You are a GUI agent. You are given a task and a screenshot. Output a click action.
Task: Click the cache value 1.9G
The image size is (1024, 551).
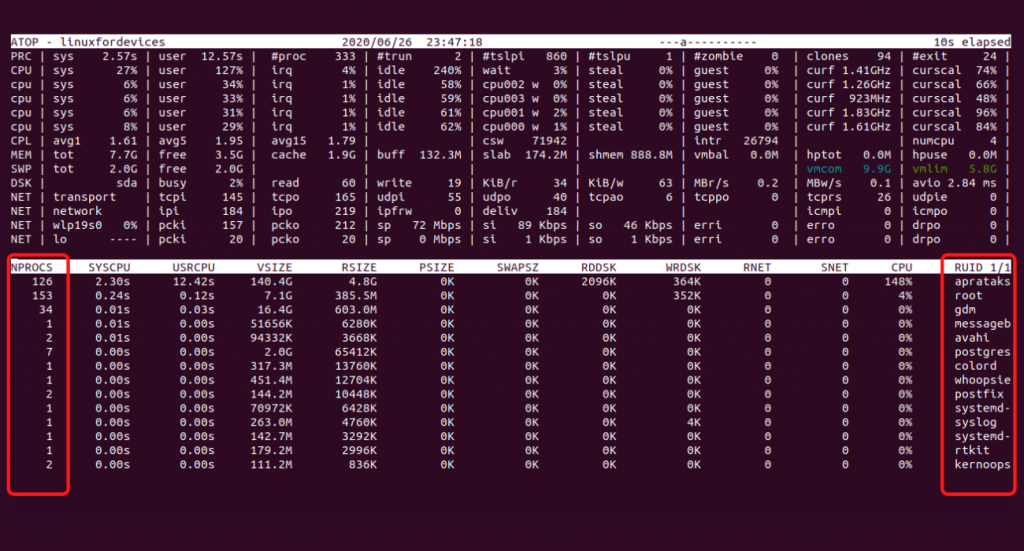[x=342, y=155]
